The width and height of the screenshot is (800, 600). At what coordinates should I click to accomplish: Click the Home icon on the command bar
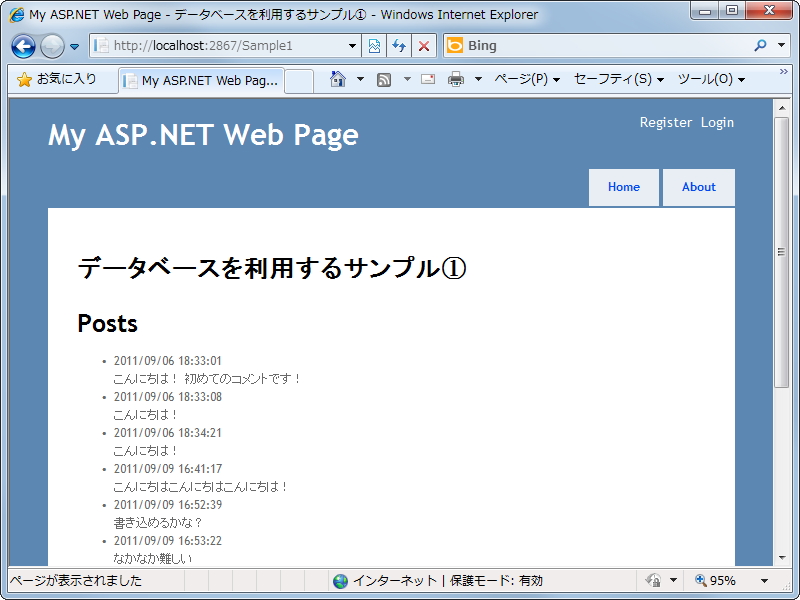point(340,78)
